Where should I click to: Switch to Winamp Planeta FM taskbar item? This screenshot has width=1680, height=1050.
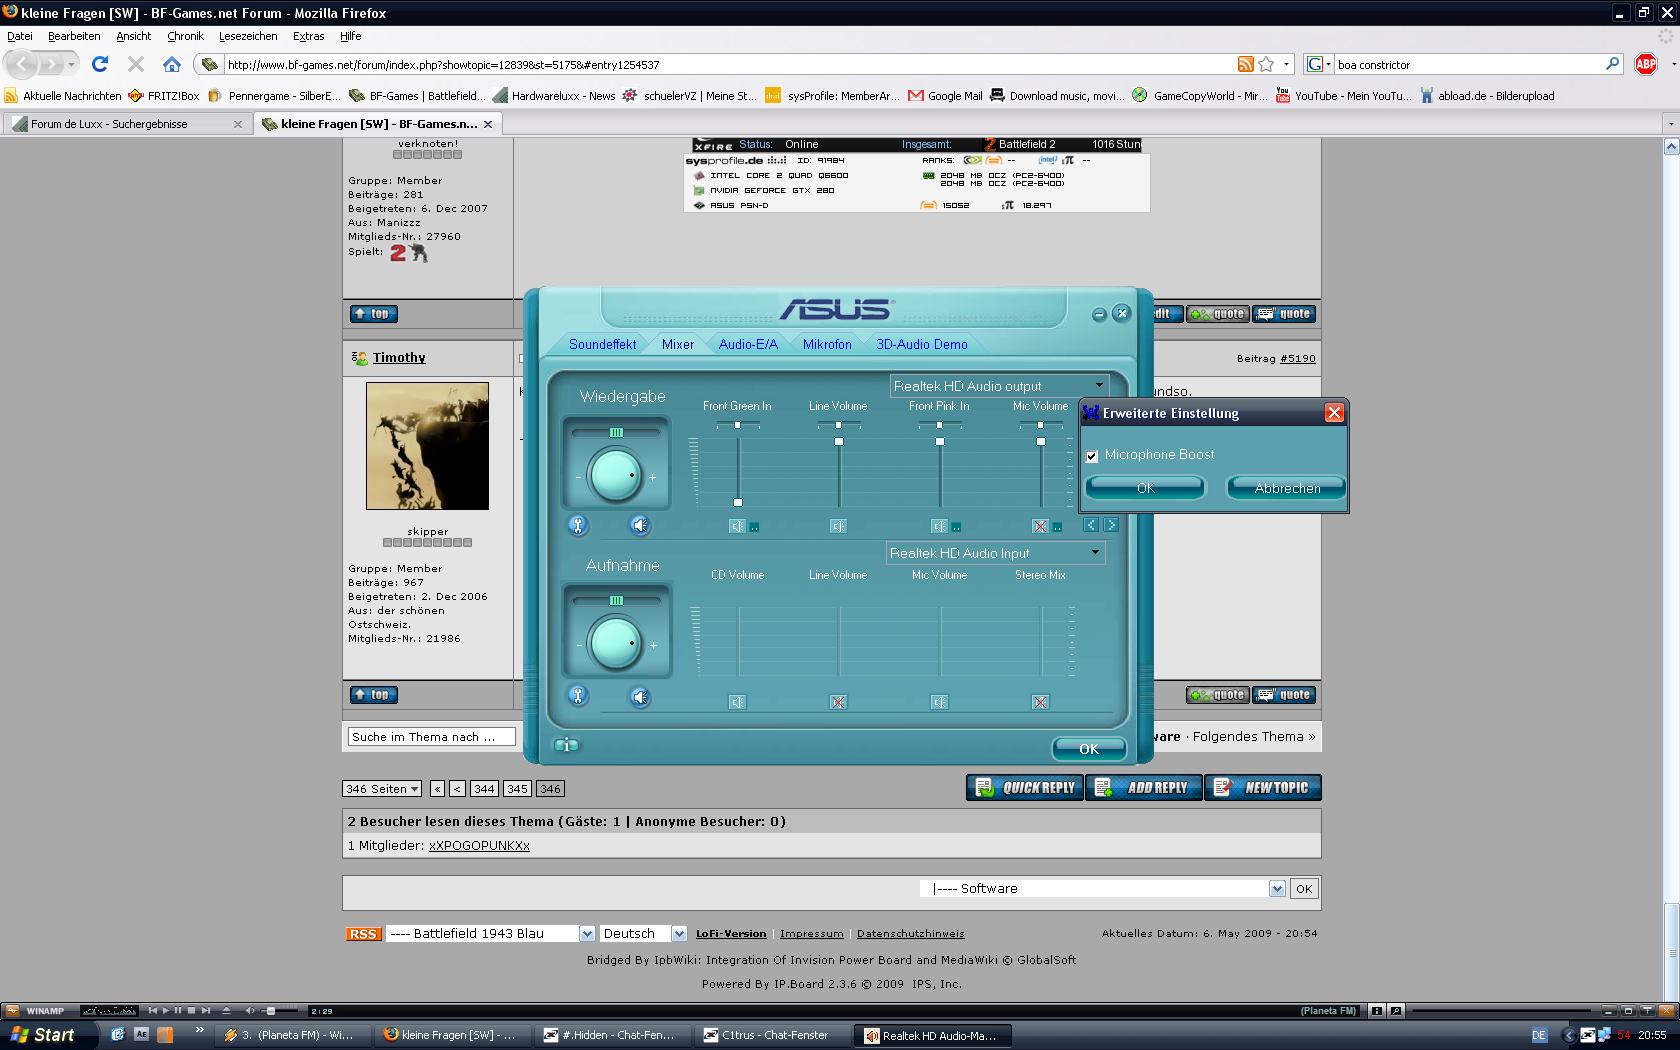coord(290,1035)
